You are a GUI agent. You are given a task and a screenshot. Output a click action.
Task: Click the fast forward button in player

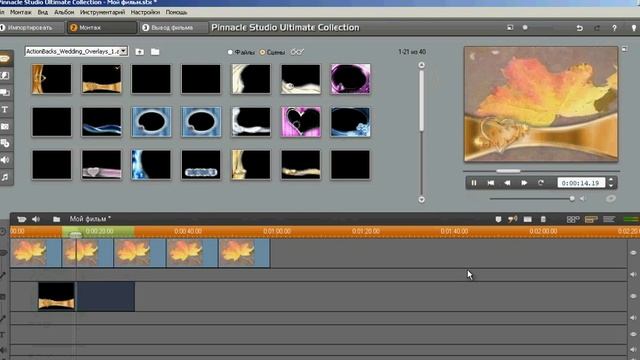click(524, 183)
